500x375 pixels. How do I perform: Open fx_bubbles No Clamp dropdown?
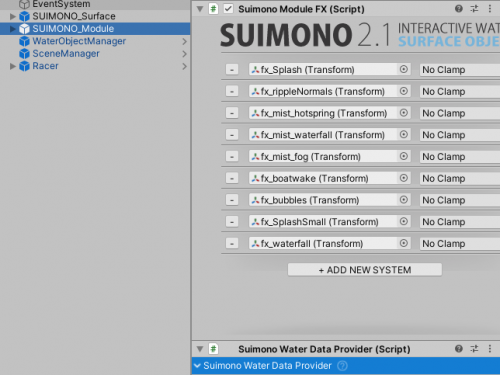coord(460,200)
